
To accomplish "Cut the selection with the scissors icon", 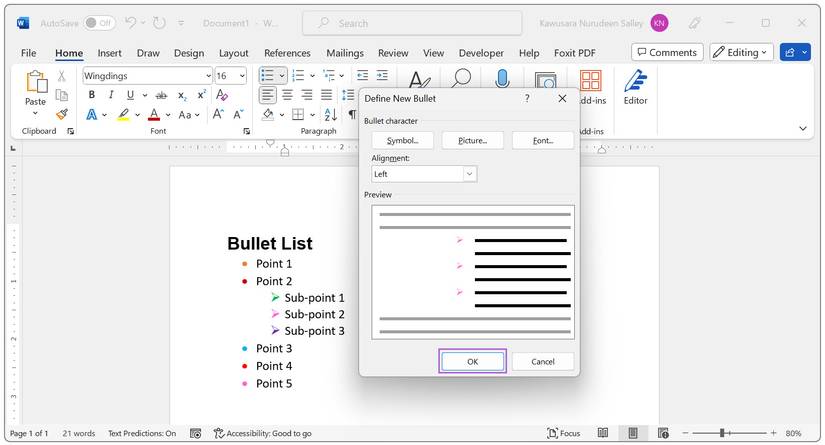I will point(62,77).
